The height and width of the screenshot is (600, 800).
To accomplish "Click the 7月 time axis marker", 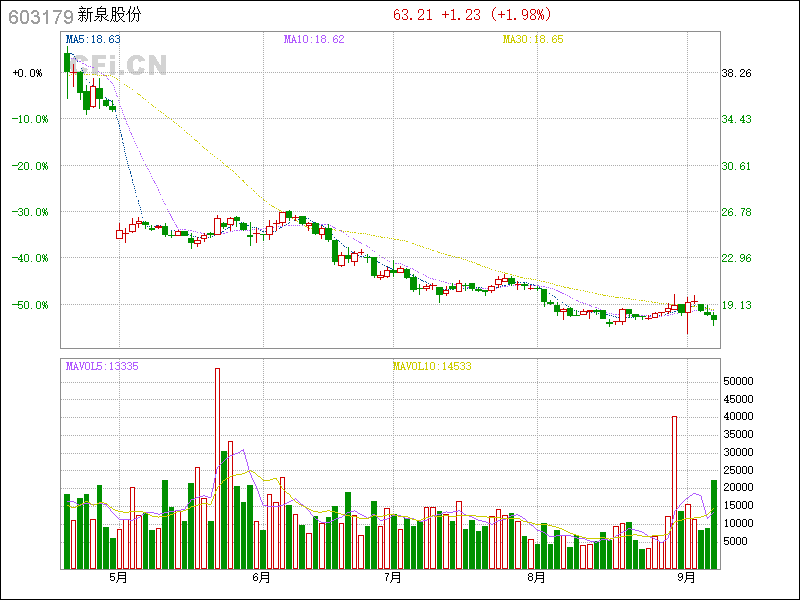I will coord(393,578).
